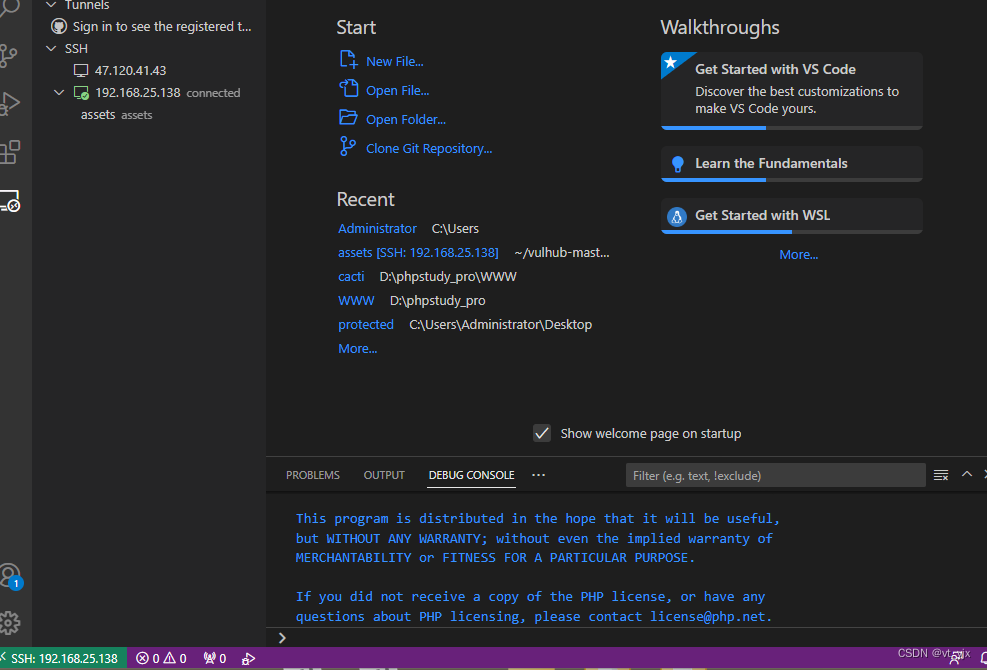Click the Filter field in Debug Console
Image resolution: width=987 pixels, height=670 pixels.
[x=775, y=474]
